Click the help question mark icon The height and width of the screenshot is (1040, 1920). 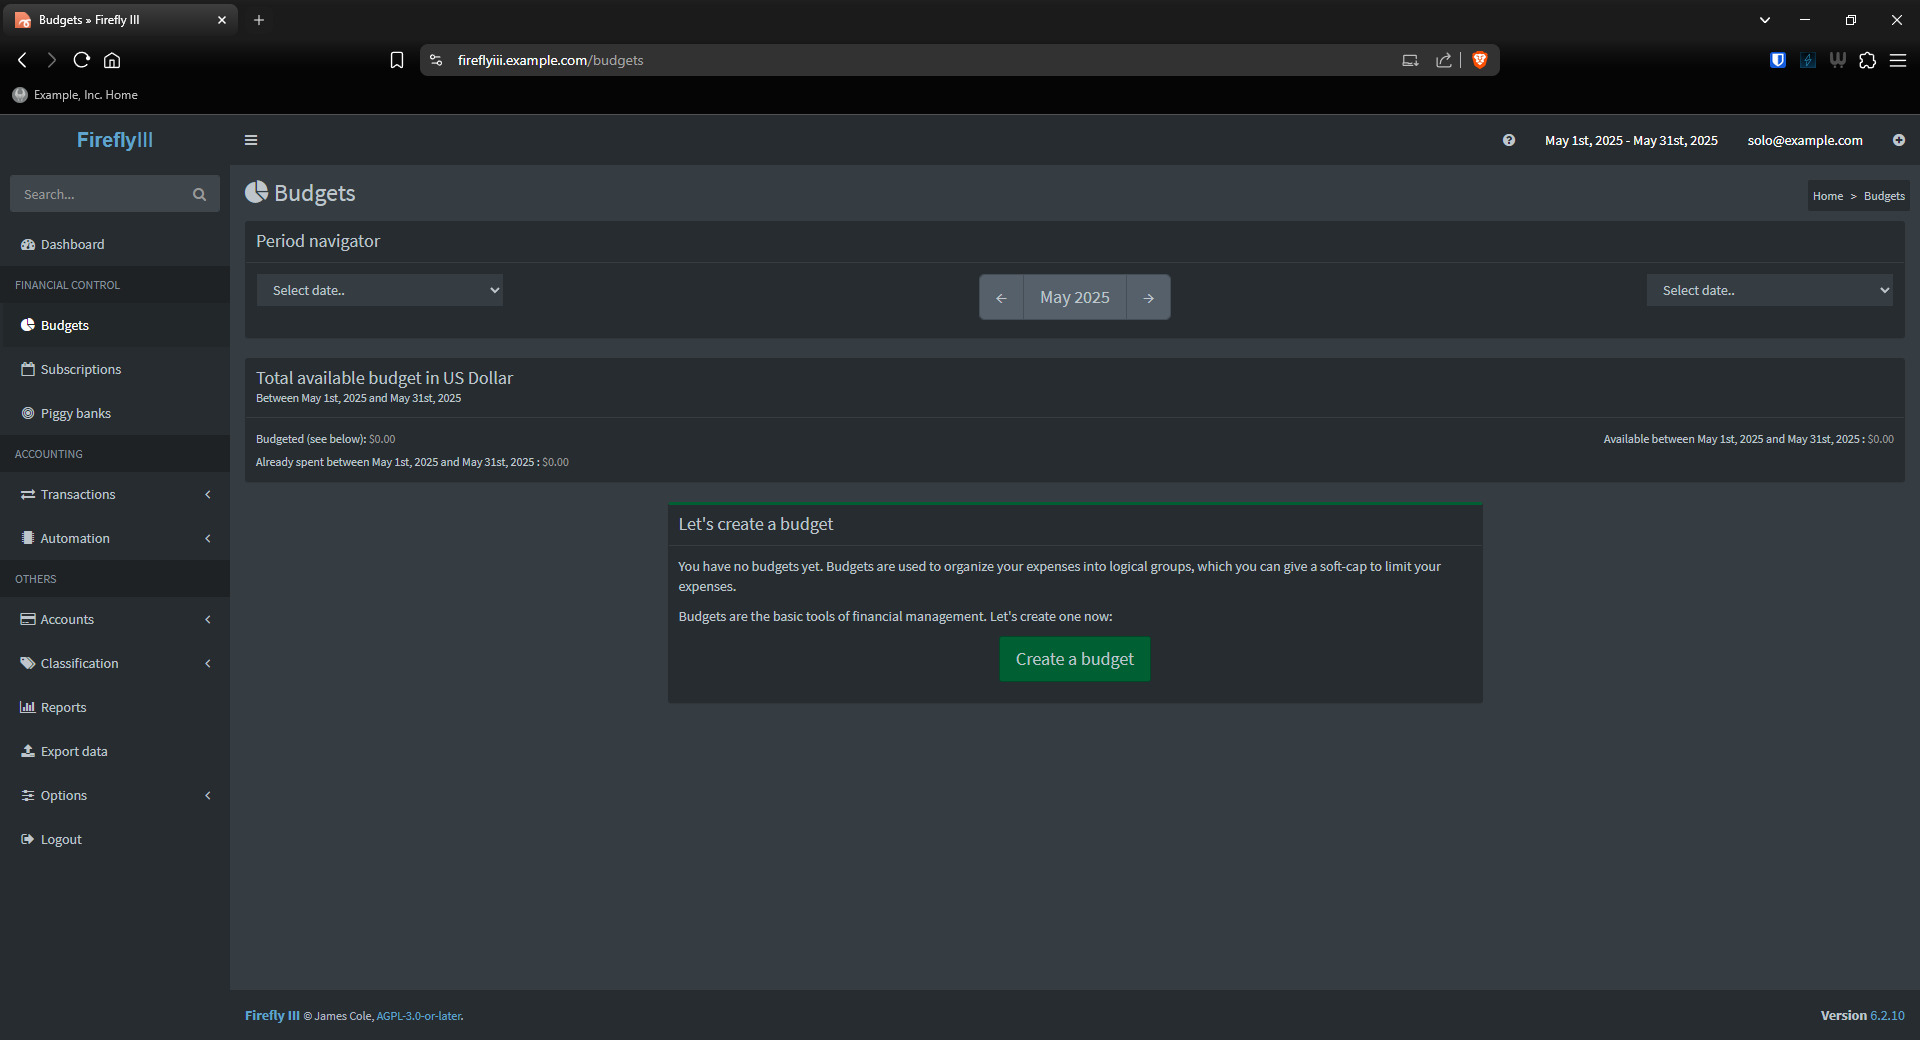(x=1508, y=140)
